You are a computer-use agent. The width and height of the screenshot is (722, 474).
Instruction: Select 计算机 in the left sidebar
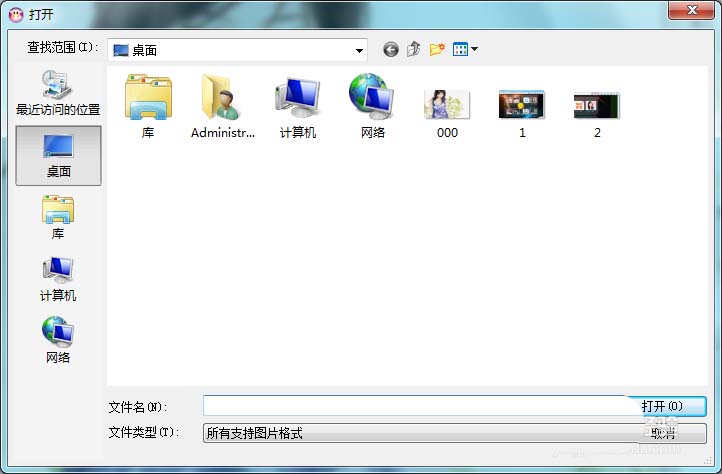pyautogui.click(x=58, y=279)
